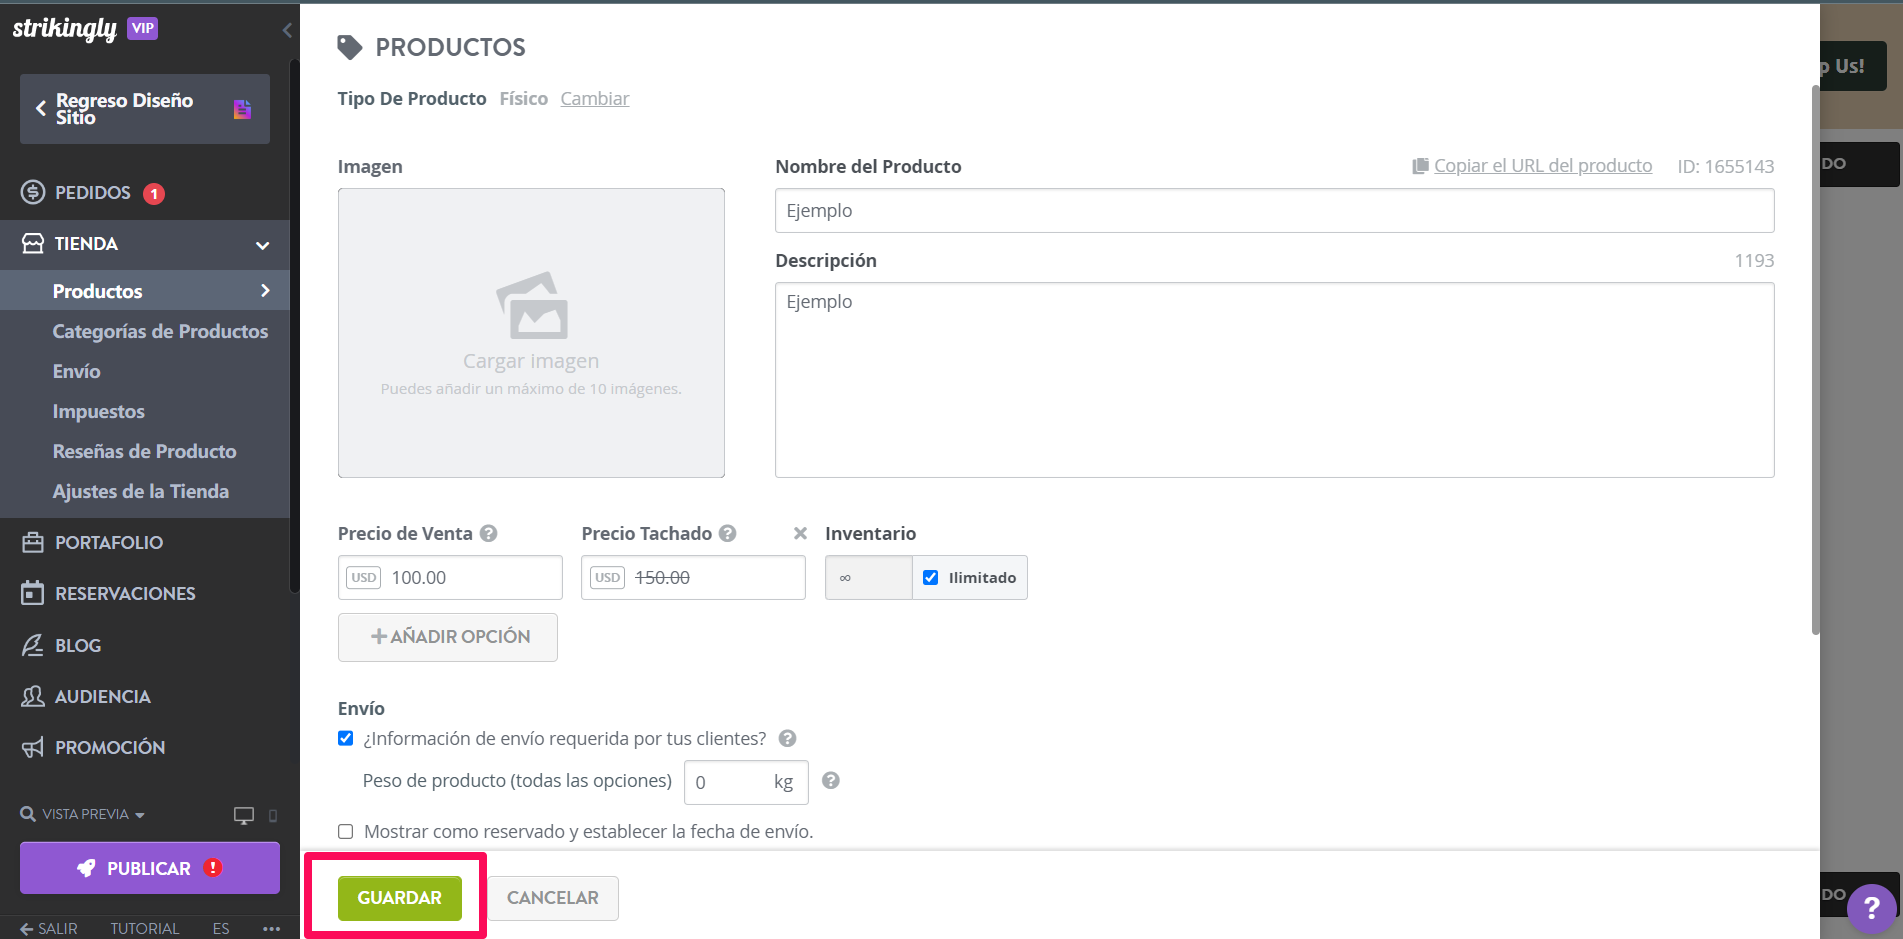Click the inventory quantity field
1903x939 pixels.
(x=869, y=577)
